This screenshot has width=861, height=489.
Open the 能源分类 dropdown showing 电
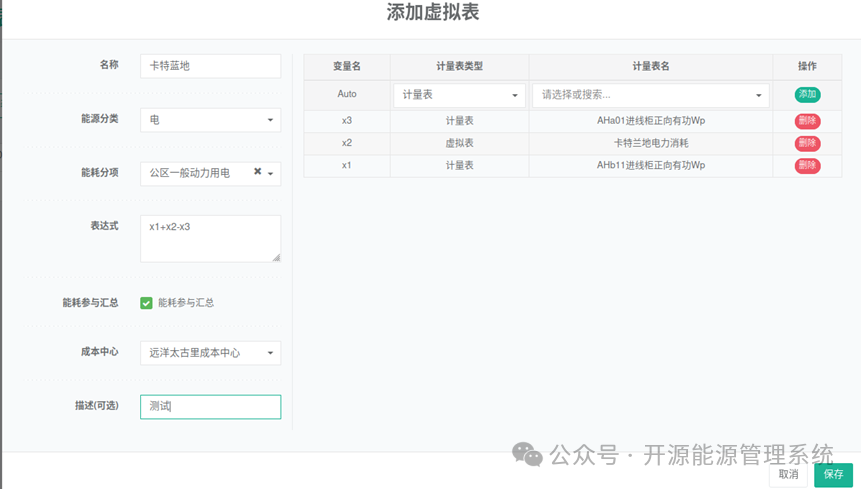click(x=210, y=120)
